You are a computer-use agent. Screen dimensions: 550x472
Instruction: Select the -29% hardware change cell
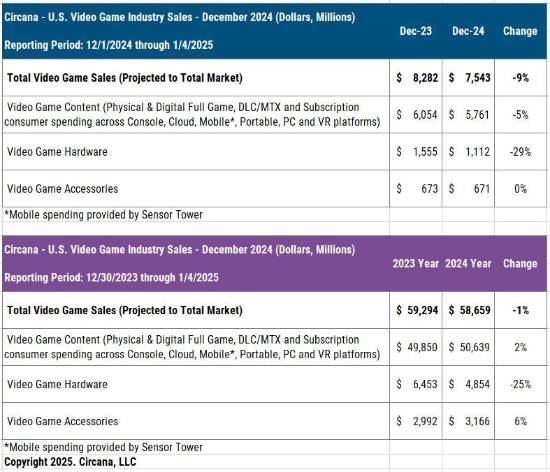521,151
